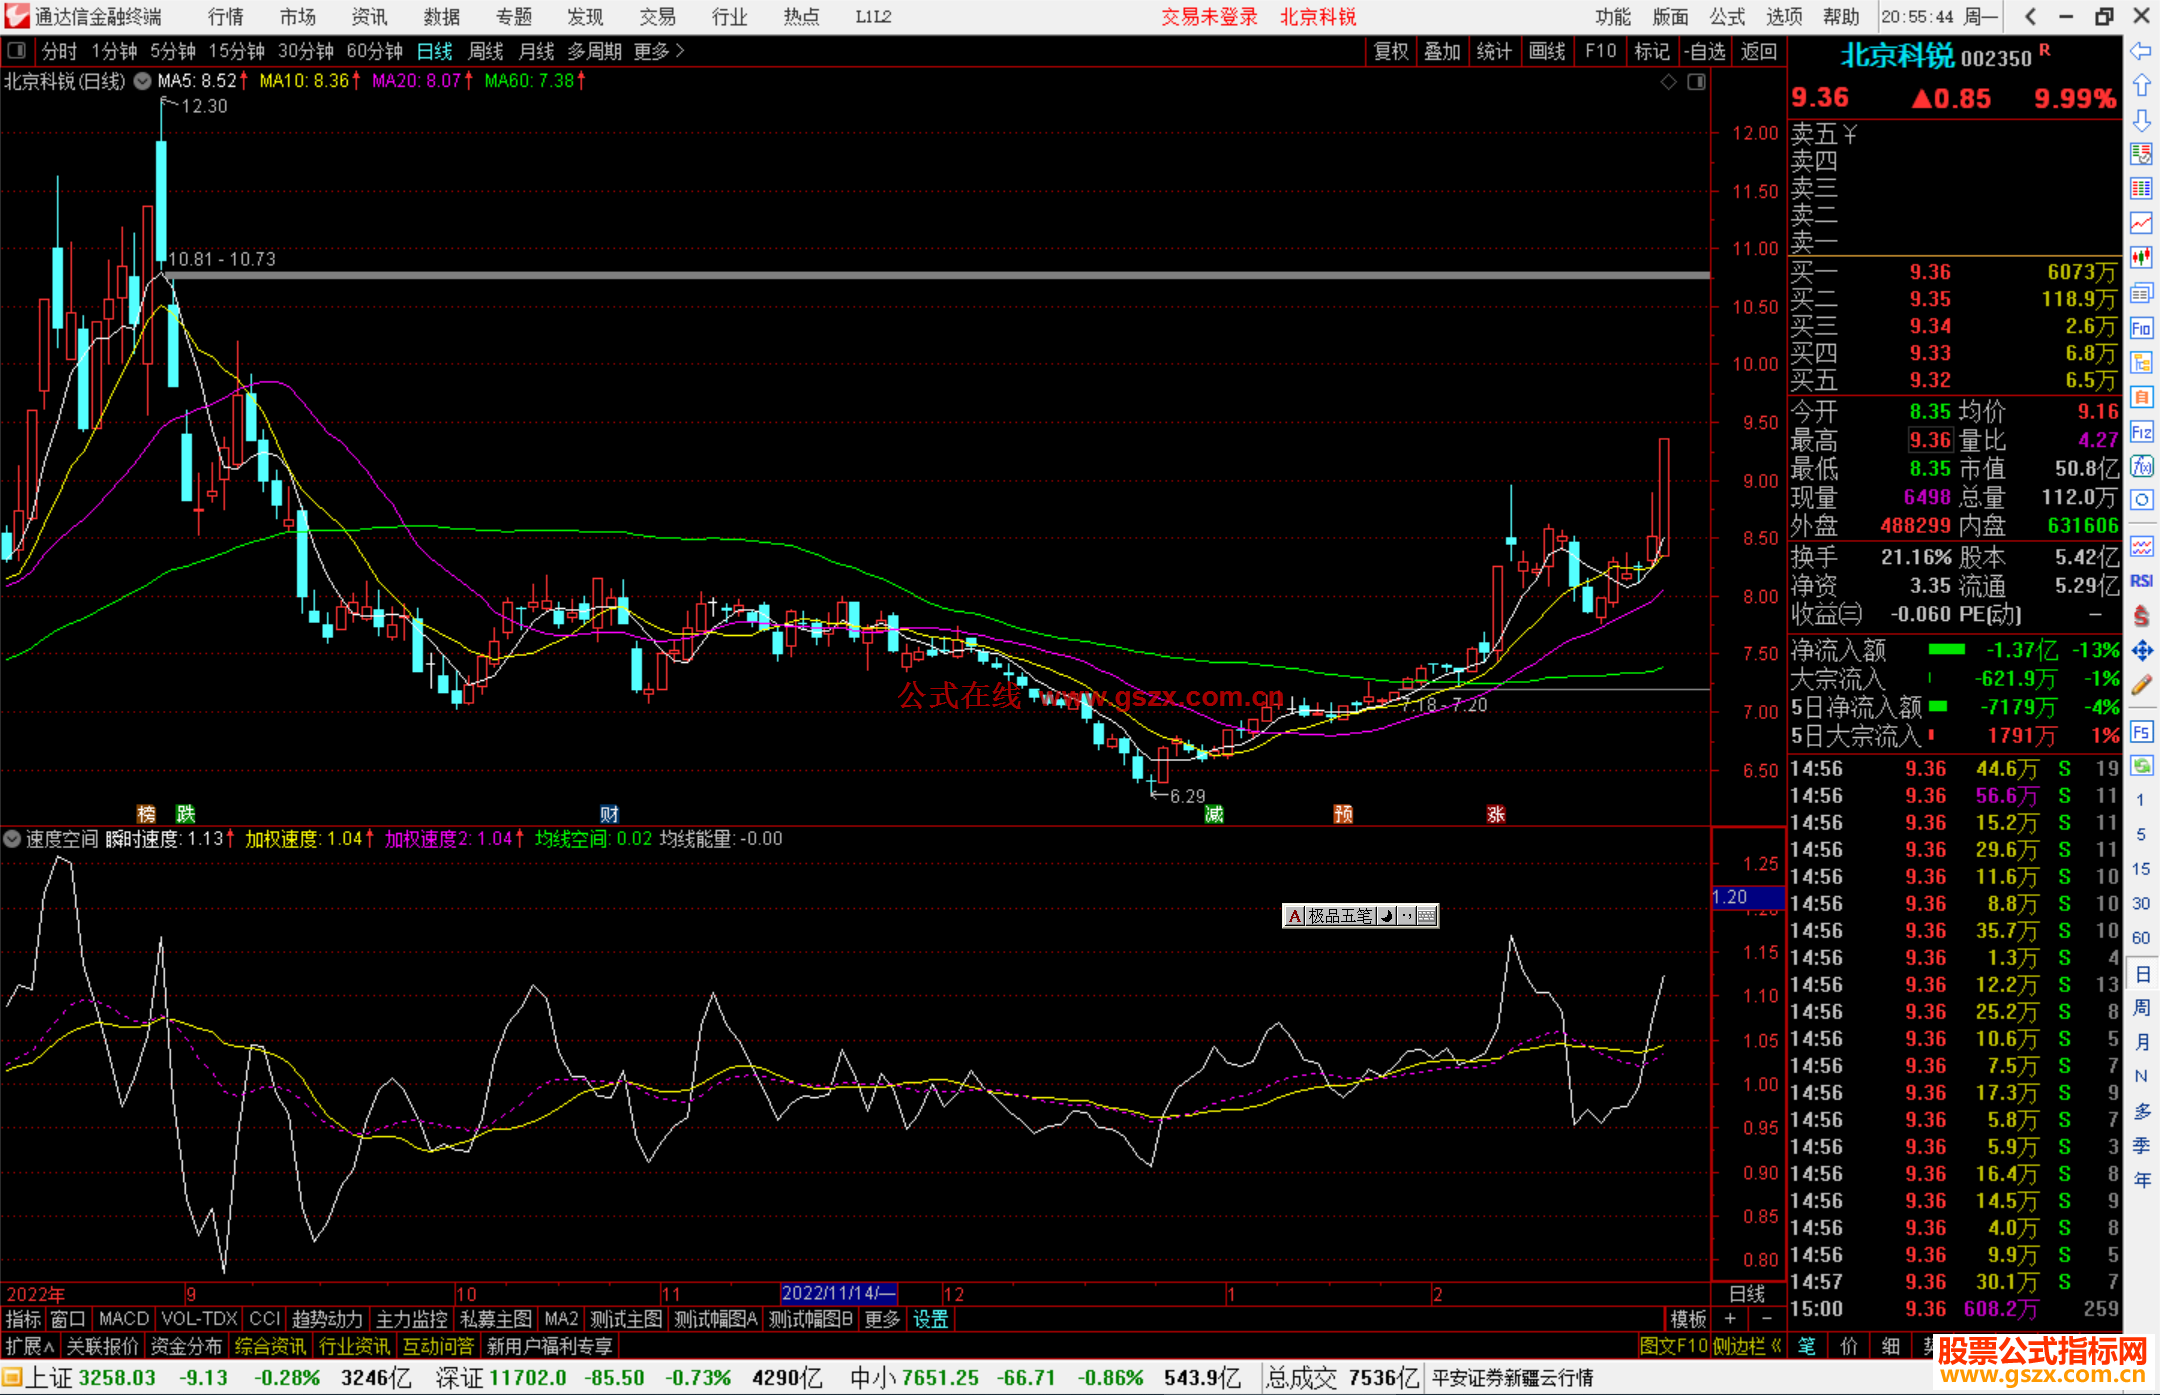
Task: Select the MACD indicator tab
Action: (x=123, y=1319)
